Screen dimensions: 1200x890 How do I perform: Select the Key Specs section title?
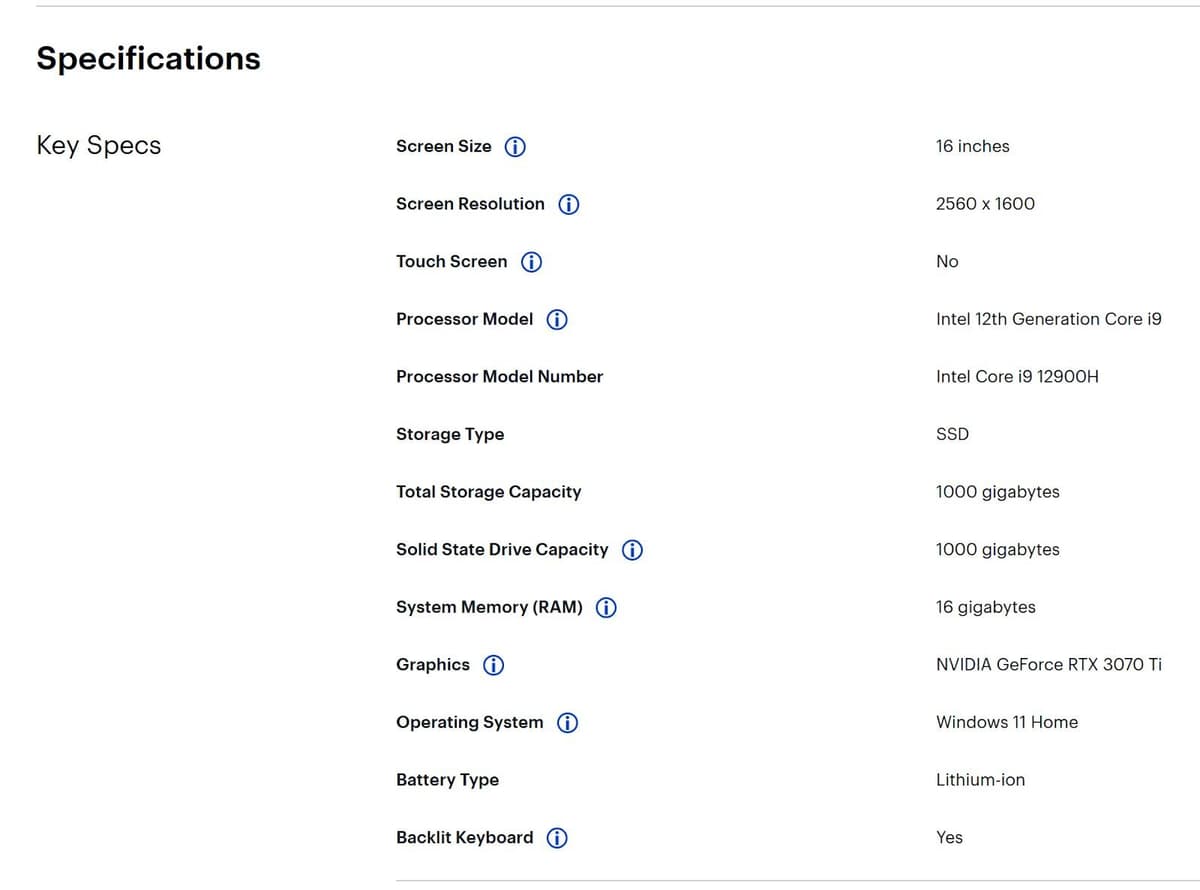coord(98,145)
